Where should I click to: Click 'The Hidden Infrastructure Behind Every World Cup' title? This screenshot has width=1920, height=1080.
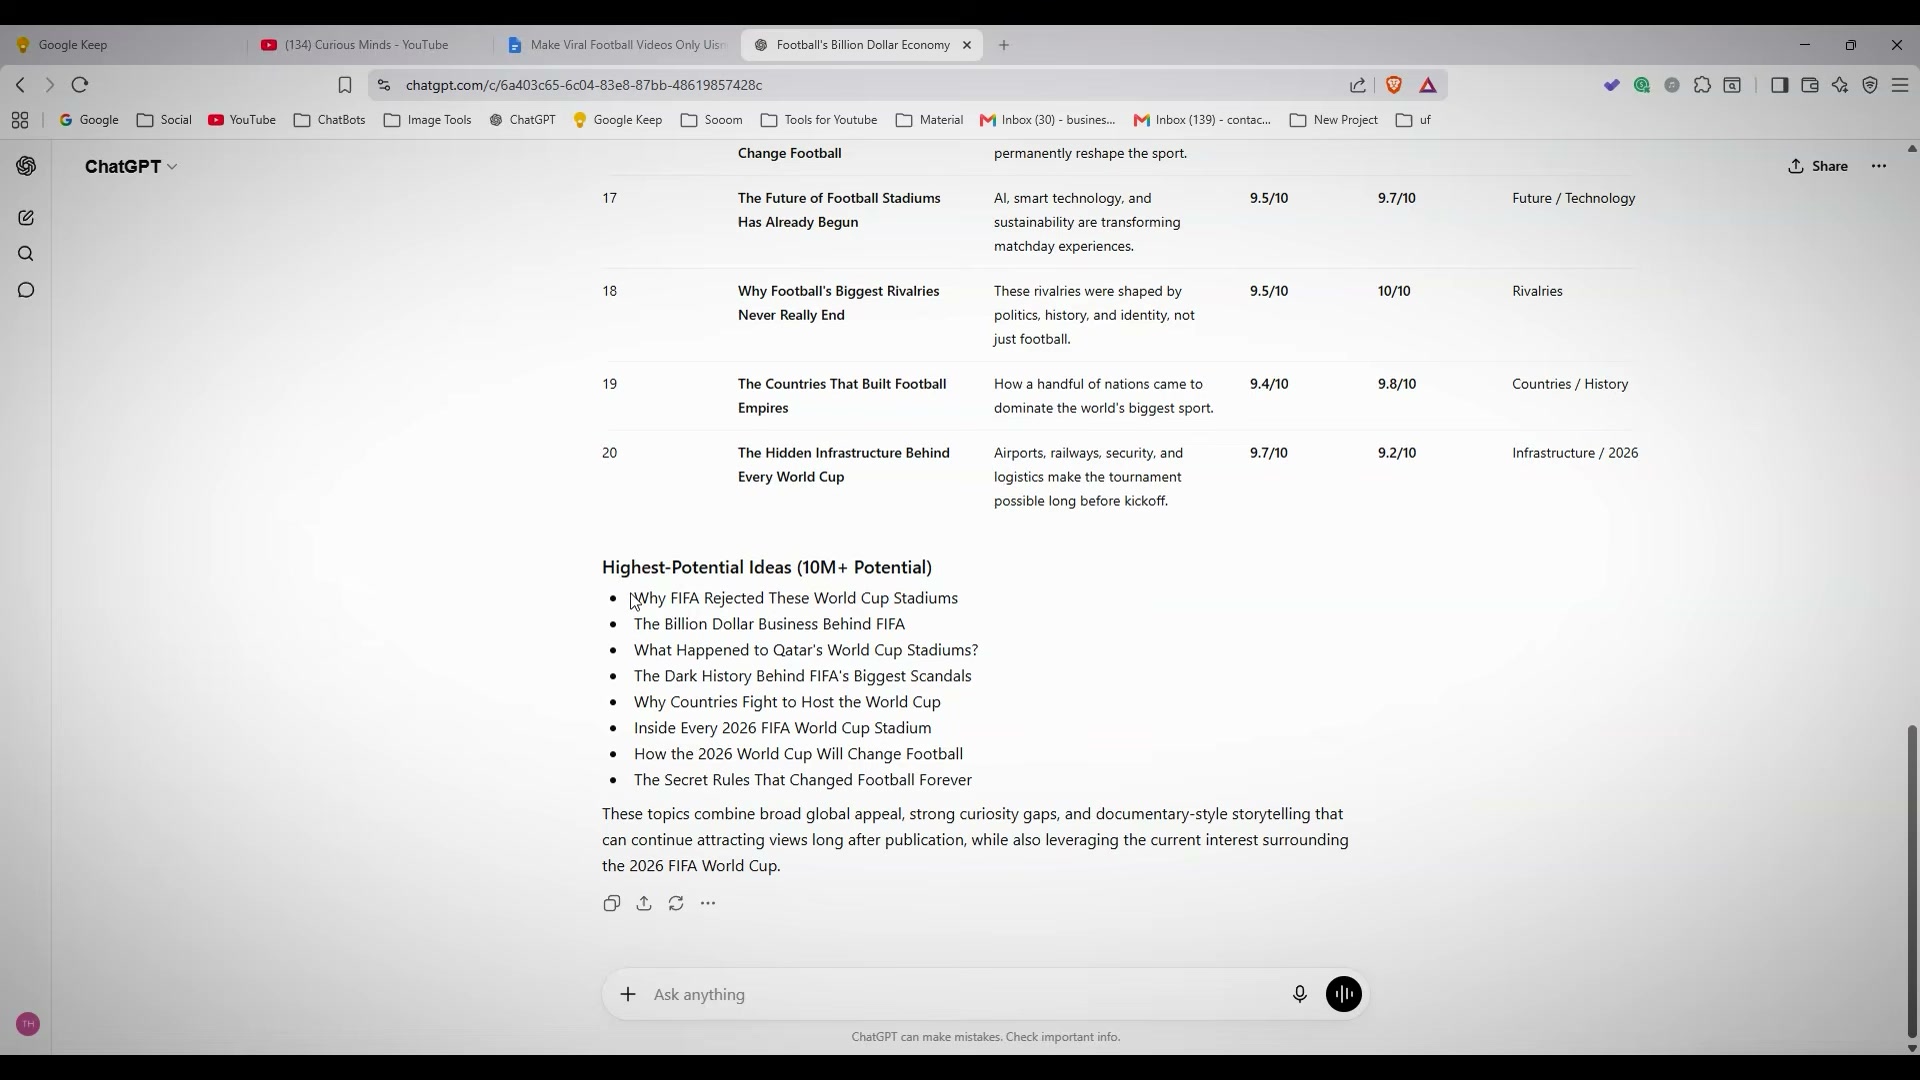844,465
